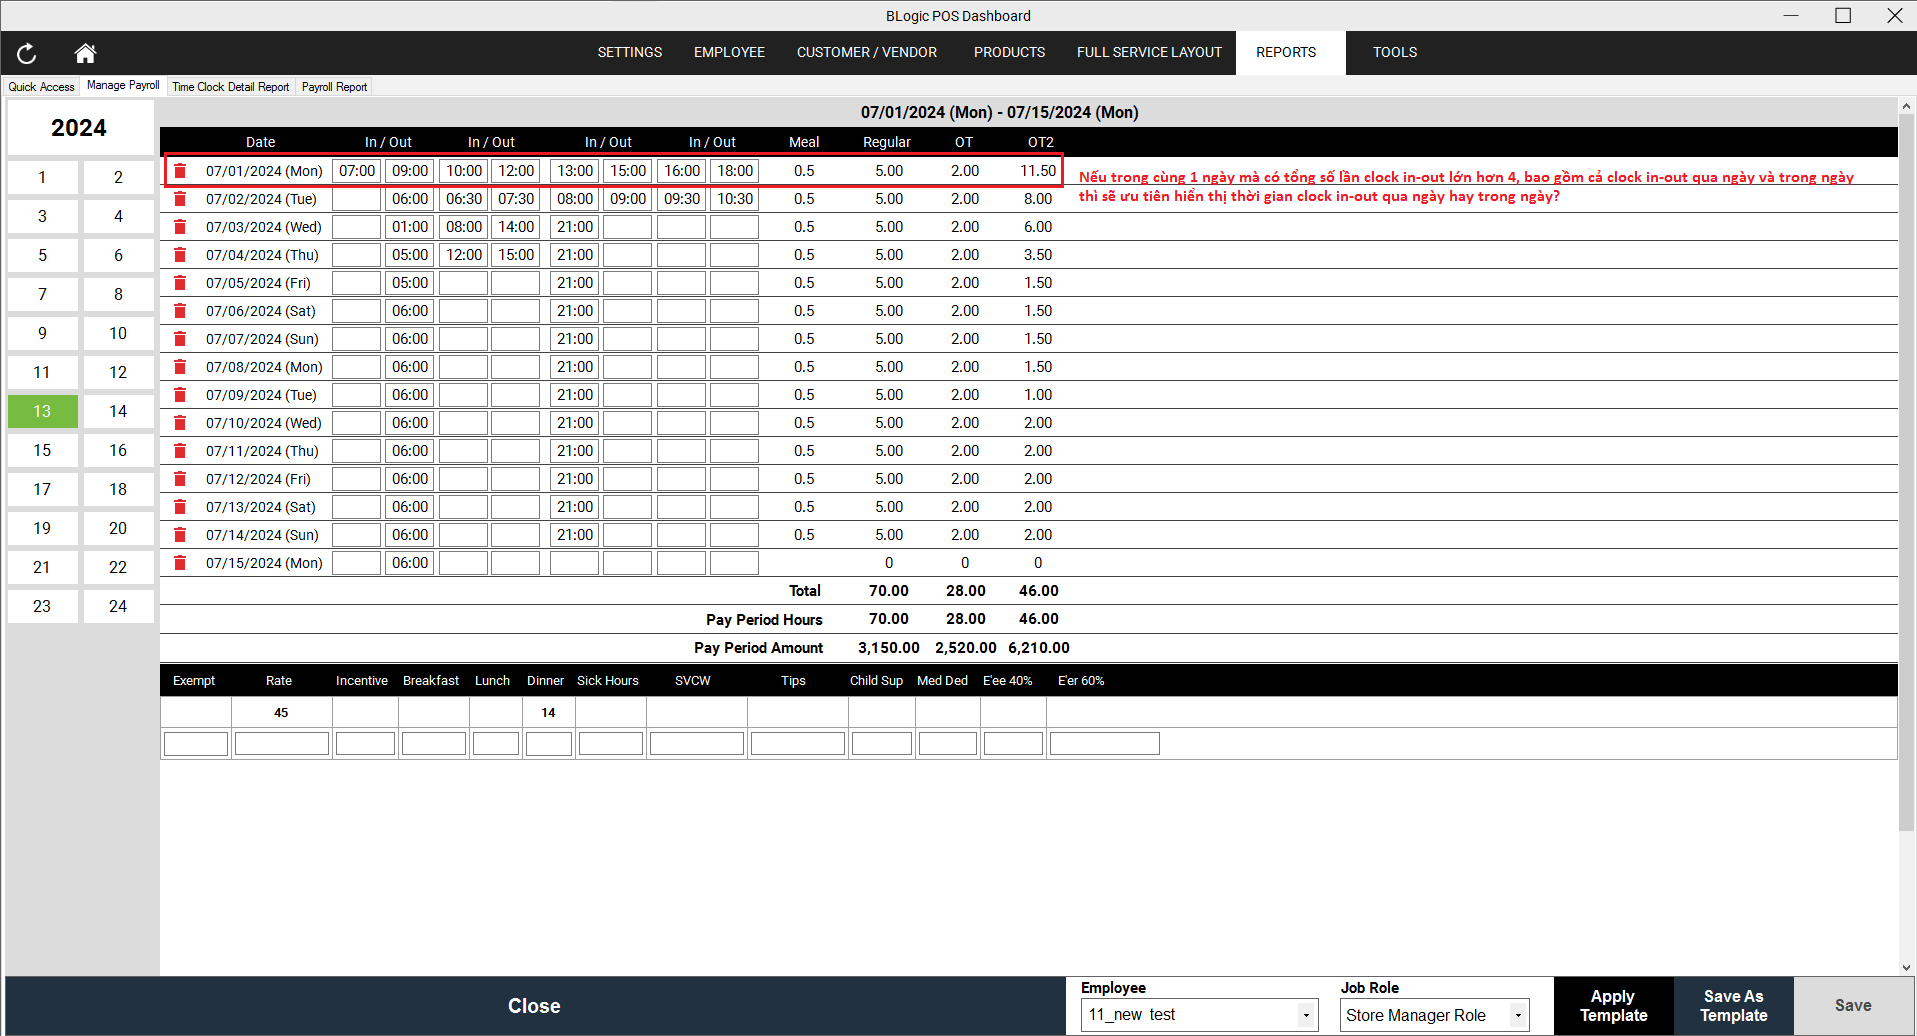Screen dimensions: 1917x1036
Task: Click the Apply Template button
Action: [1612, 1004]
